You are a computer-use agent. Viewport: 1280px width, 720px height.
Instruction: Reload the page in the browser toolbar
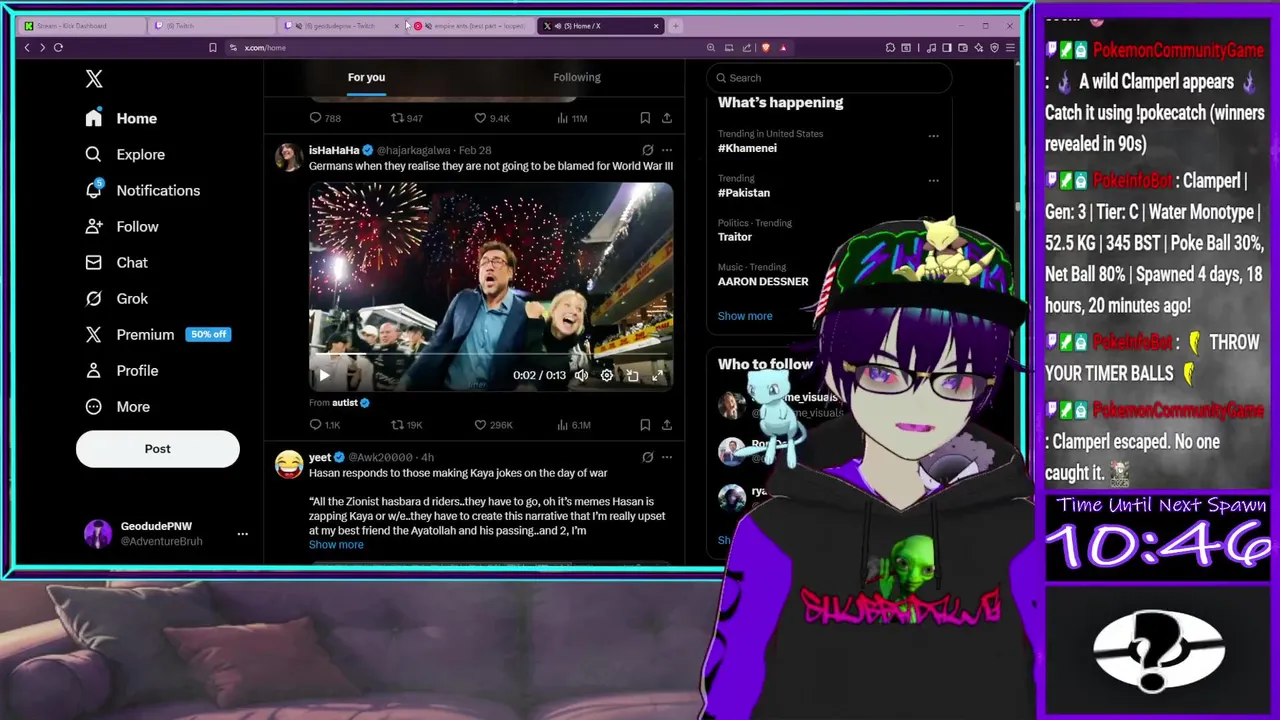(58, 47)
